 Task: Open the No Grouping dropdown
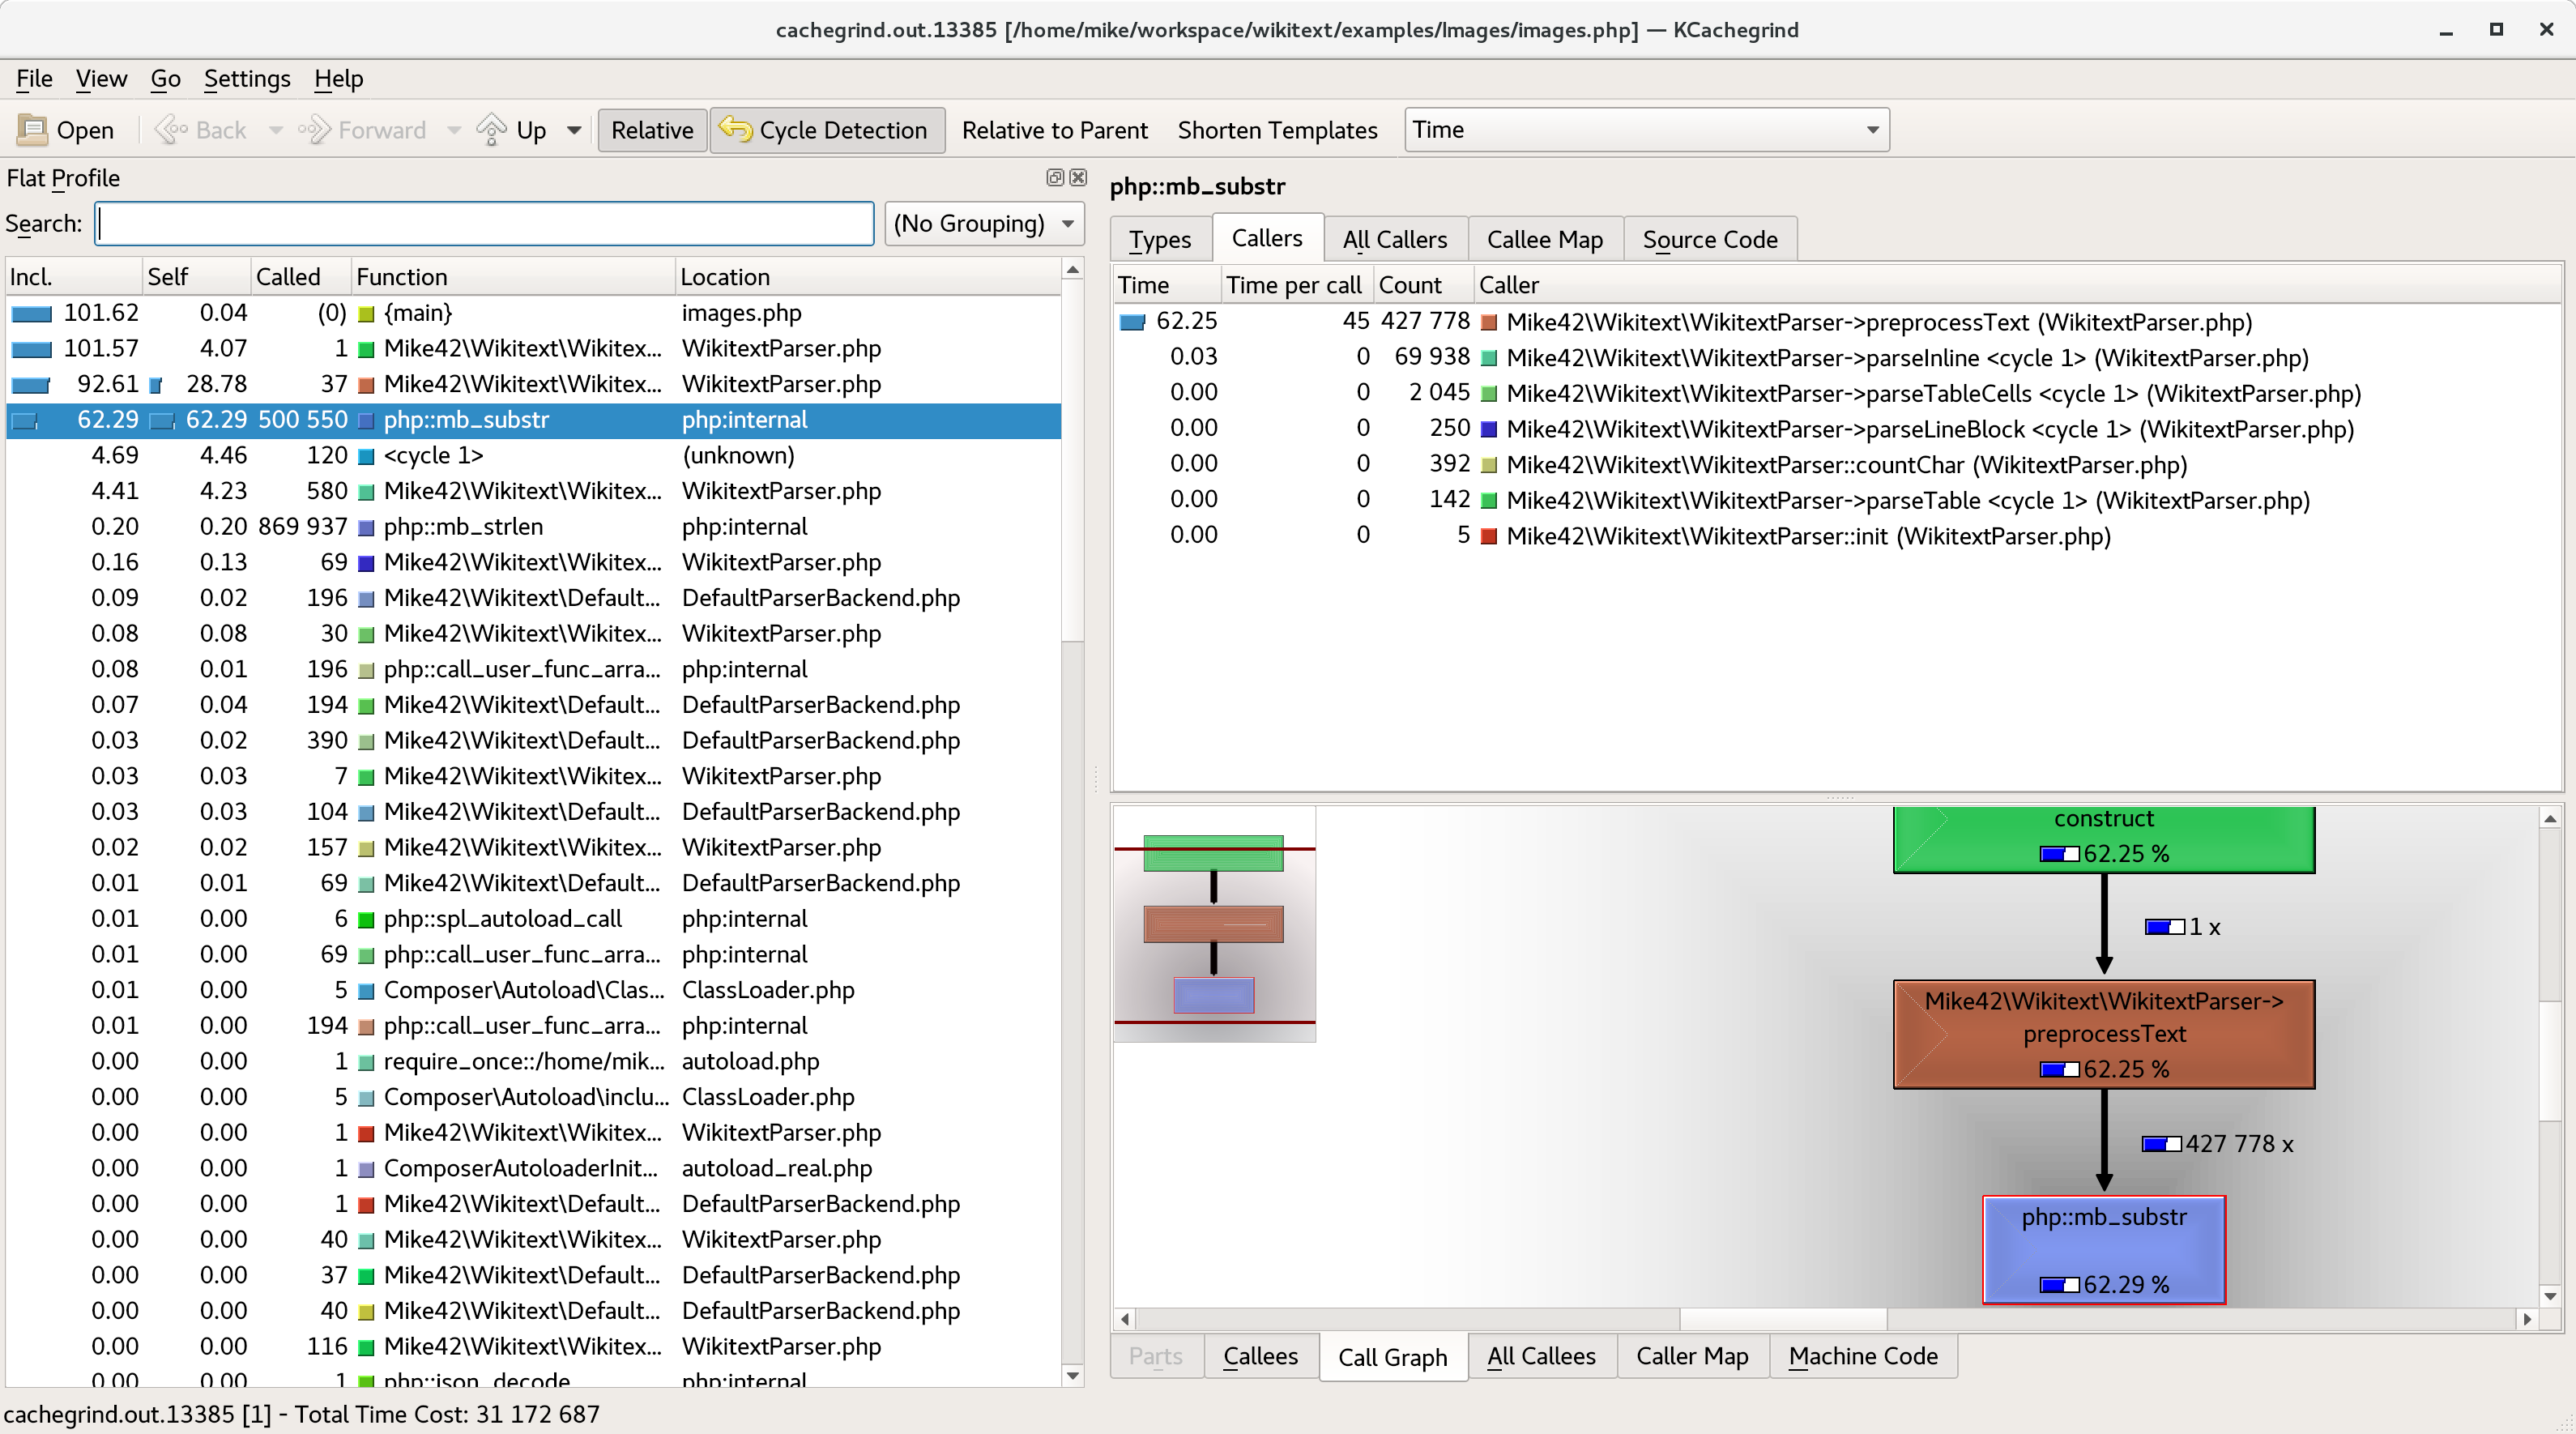(983, 223)
